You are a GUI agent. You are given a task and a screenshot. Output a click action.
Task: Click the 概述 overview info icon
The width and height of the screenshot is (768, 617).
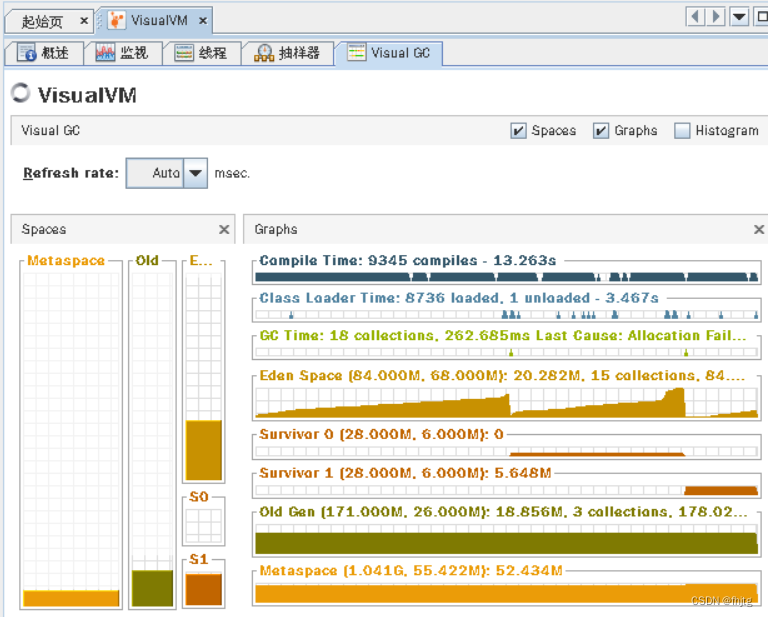point(26,52)
